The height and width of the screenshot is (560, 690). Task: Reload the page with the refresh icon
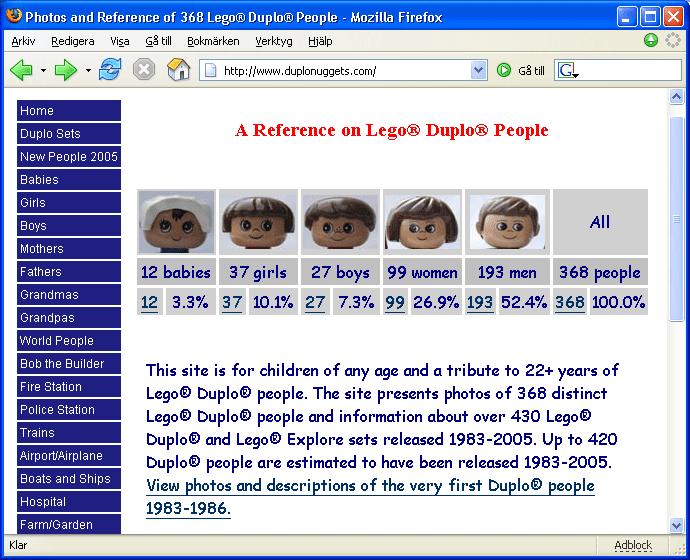click(110, 70)
